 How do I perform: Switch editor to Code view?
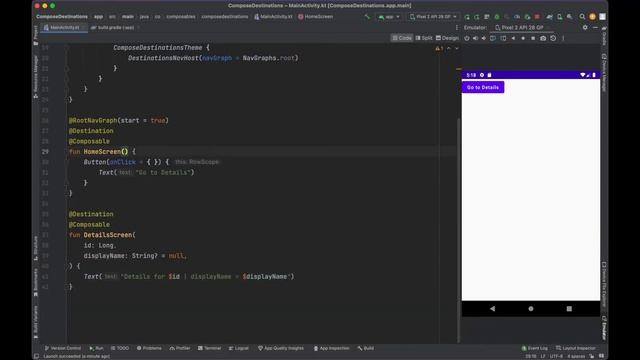point(402,38)
